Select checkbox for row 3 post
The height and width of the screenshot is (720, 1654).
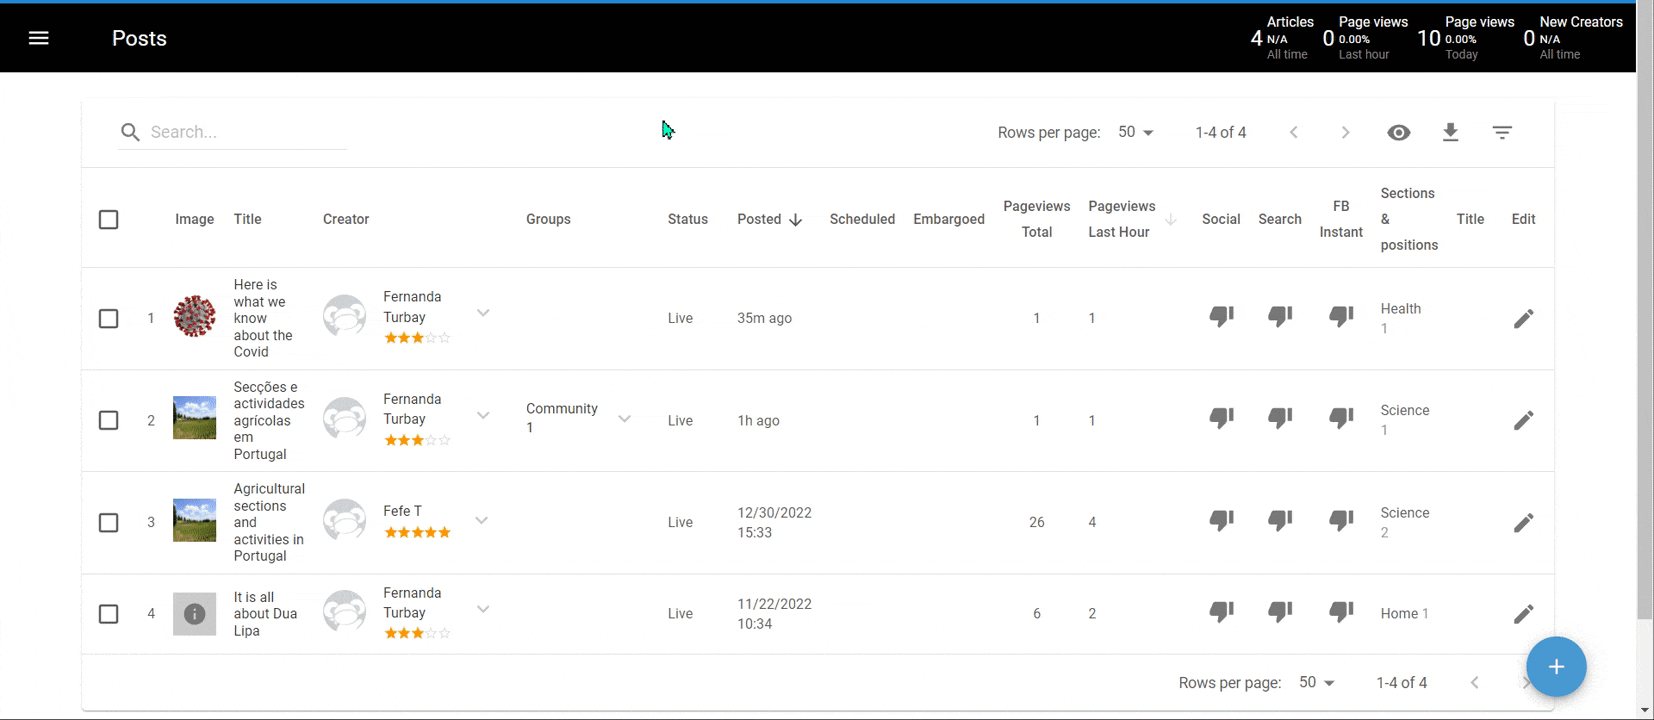109,523
